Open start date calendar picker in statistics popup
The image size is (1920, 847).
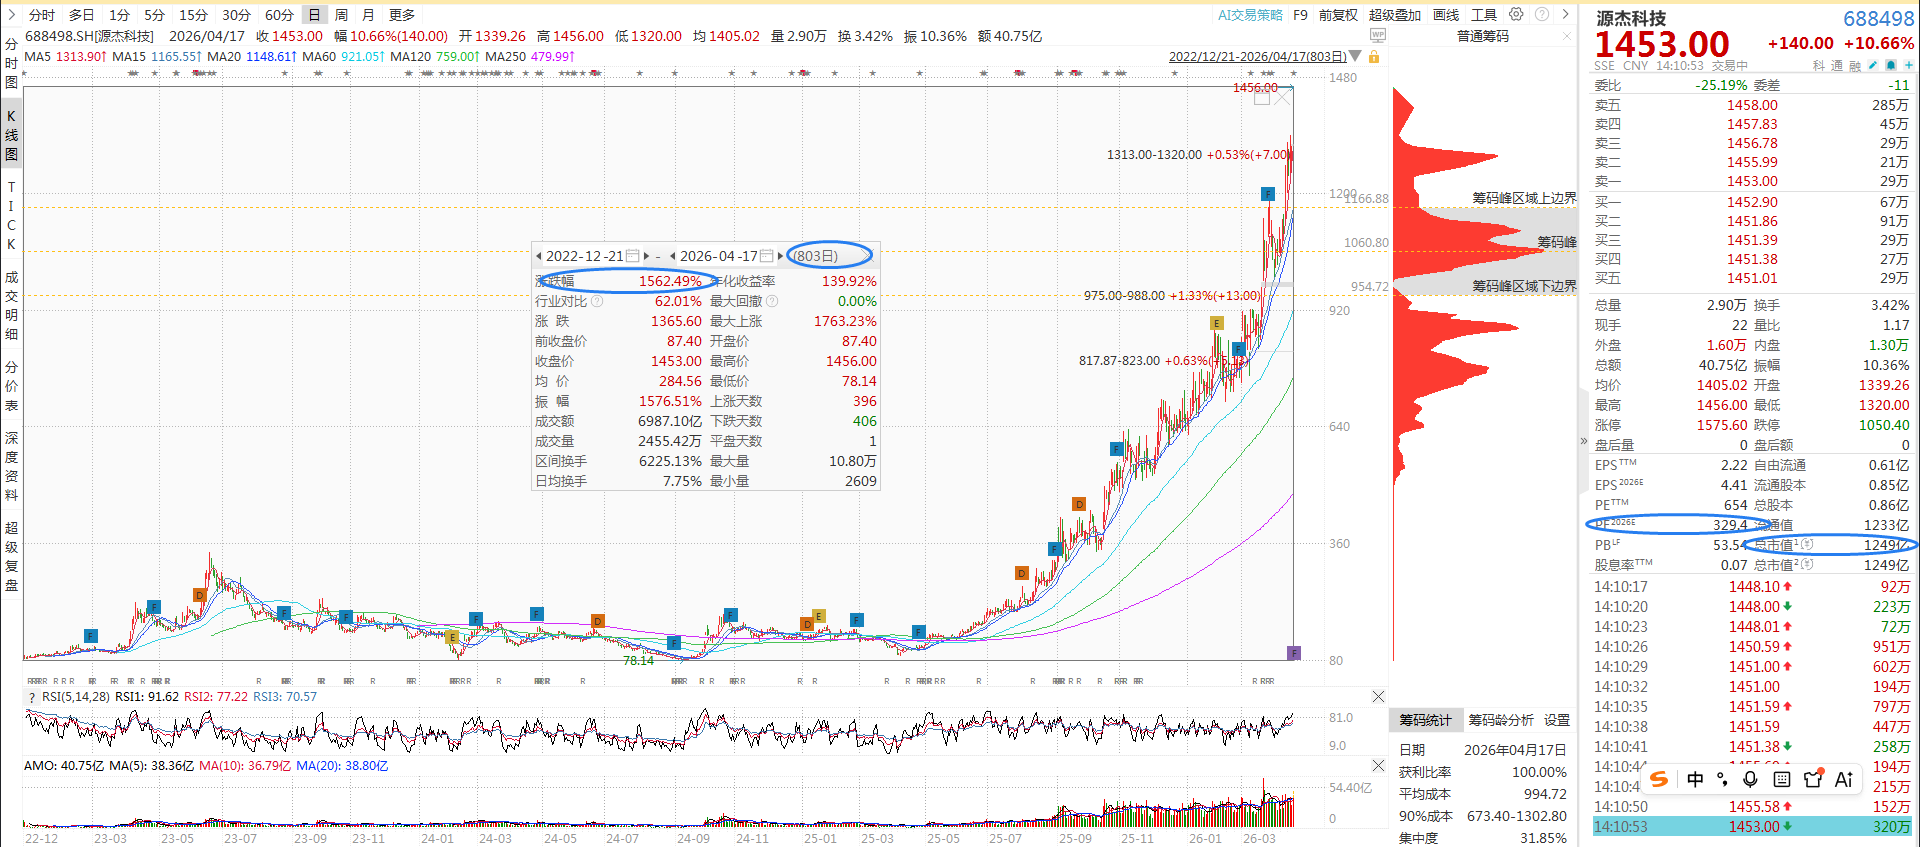[x=632, y=256]
